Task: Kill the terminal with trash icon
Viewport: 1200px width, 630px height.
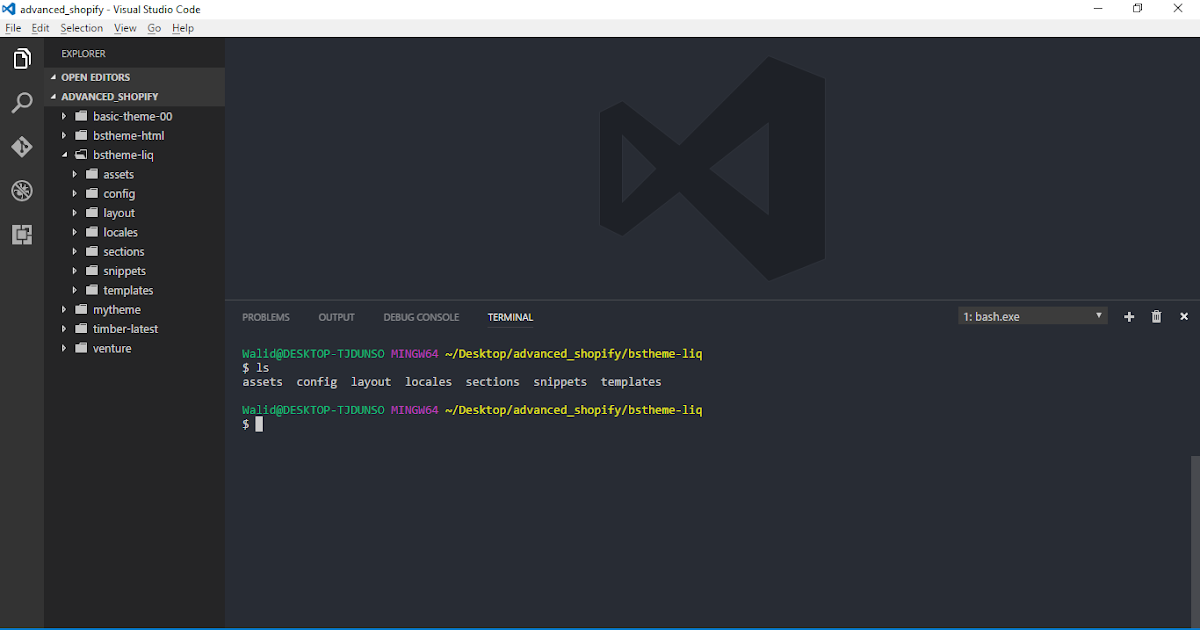Action: (1157, 317)
